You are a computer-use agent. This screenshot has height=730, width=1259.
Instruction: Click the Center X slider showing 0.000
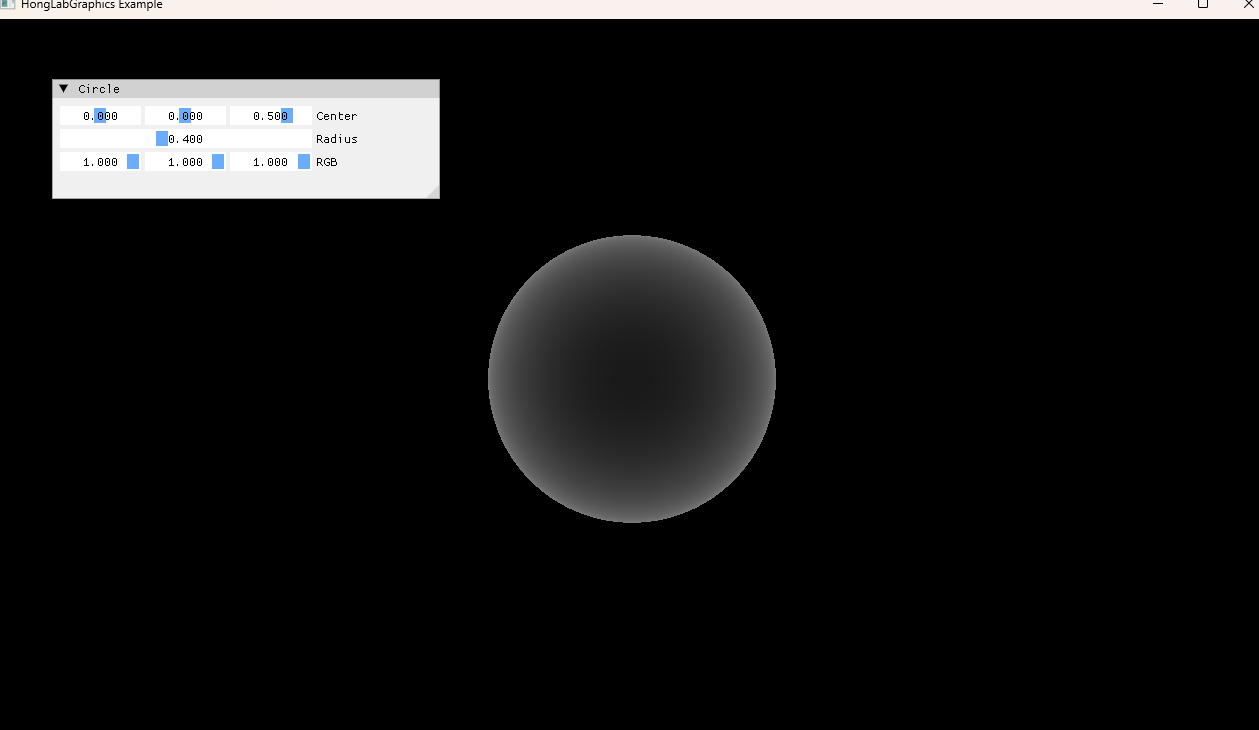(x=100, y=116)
